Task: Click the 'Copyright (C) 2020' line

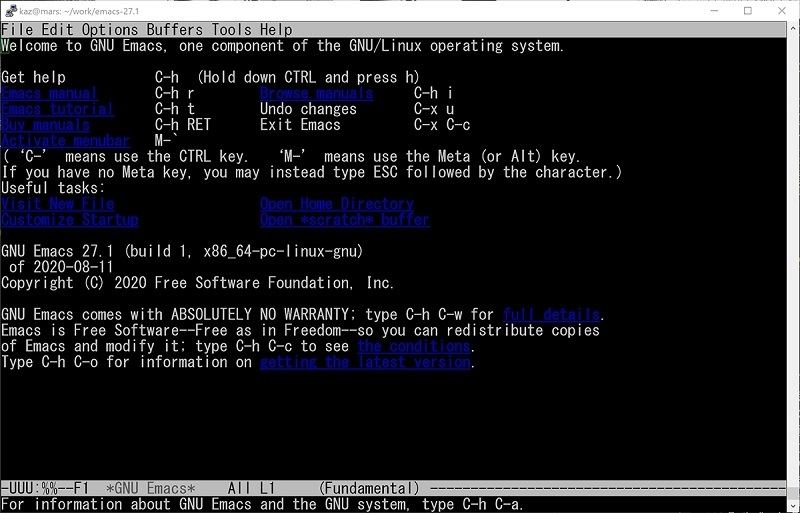Action: coord(197,283)
